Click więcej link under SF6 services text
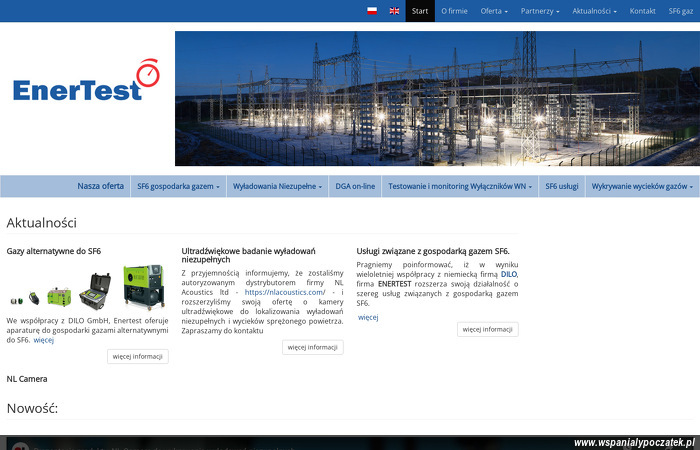Viewport: 700px width, 450px height. pos(368,317)
